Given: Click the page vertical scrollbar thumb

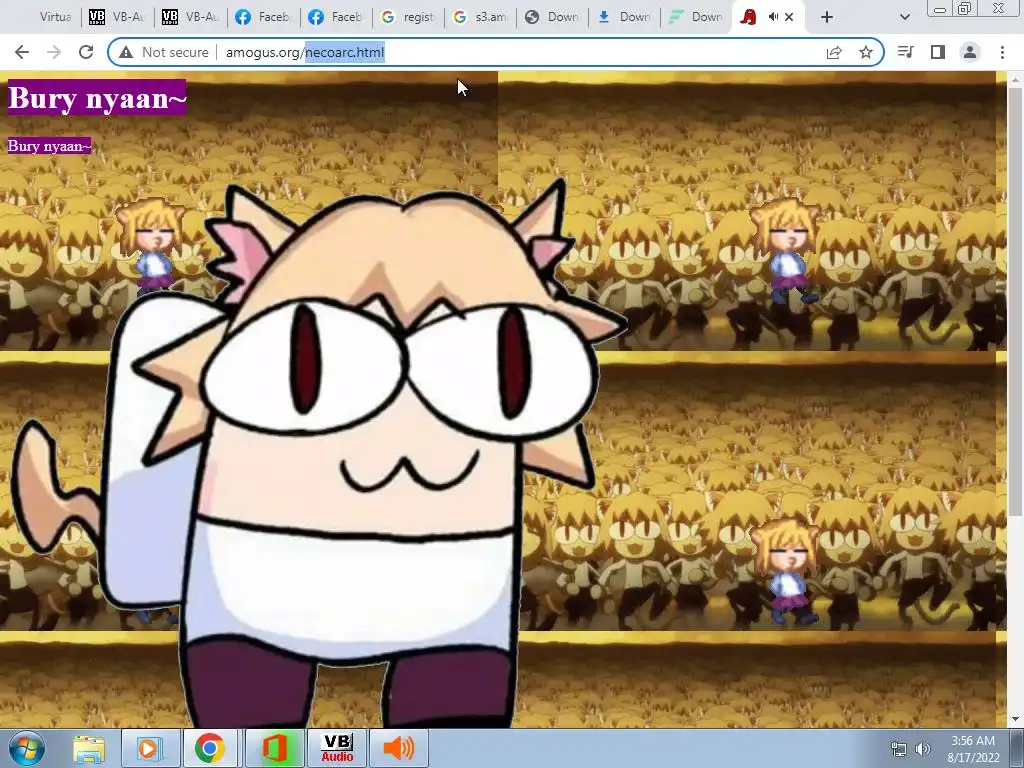Looking at the screenshot, I should coord(1016,300).
